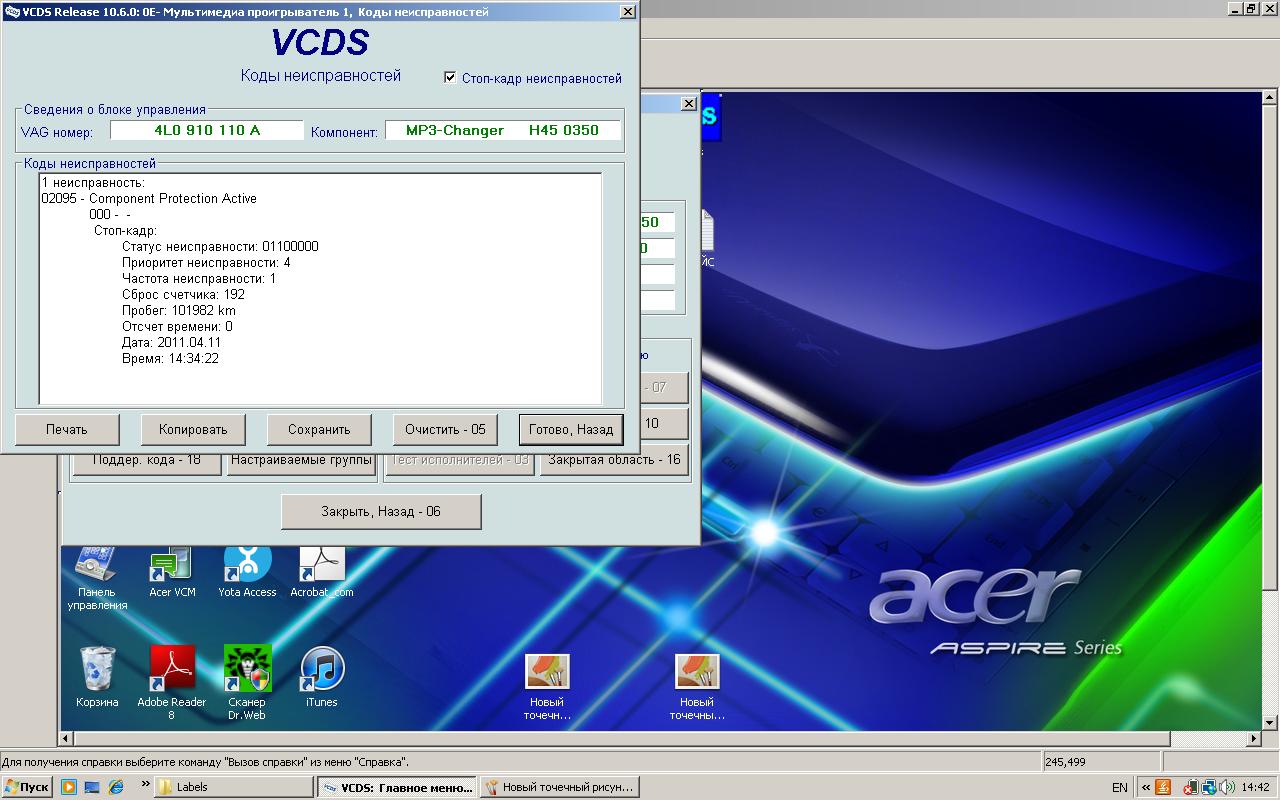Viewport: 1280px width, 800px height.
Task: Expand hidden system tray icons arrow
Action: 1144,787
